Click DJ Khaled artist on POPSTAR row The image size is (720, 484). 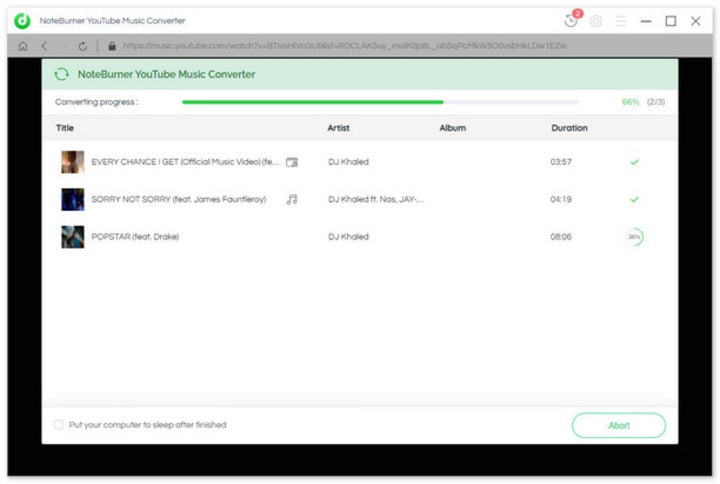[x=349, y=237]
